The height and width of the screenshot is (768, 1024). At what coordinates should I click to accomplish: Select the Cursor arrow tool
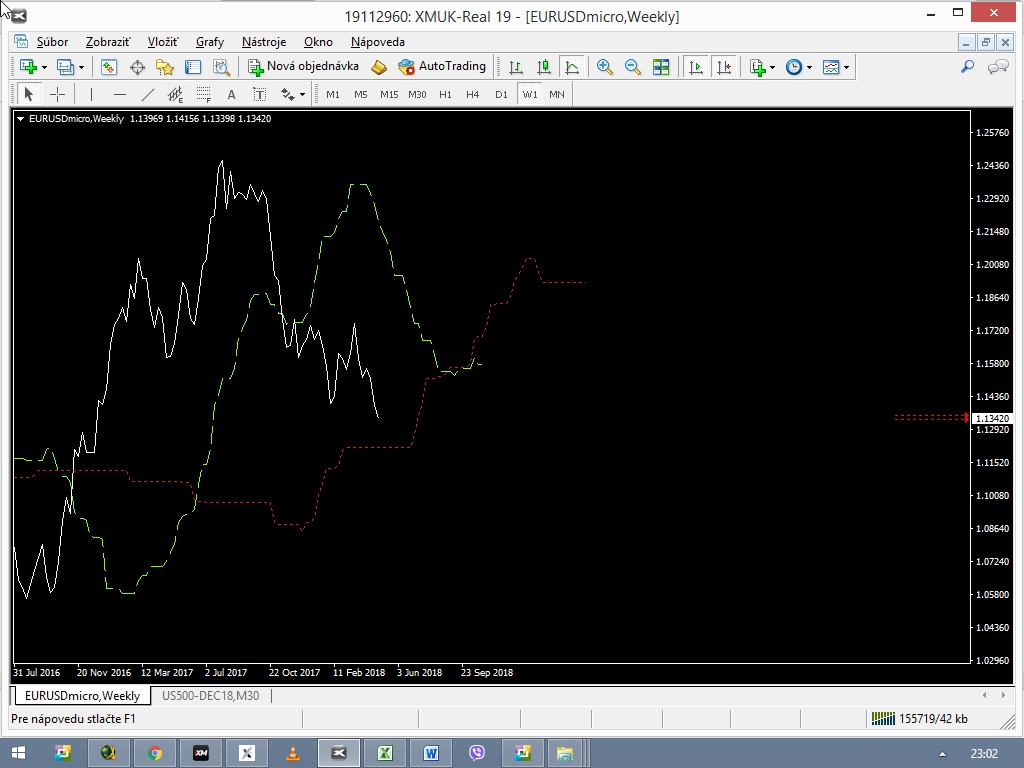[28, 94]
